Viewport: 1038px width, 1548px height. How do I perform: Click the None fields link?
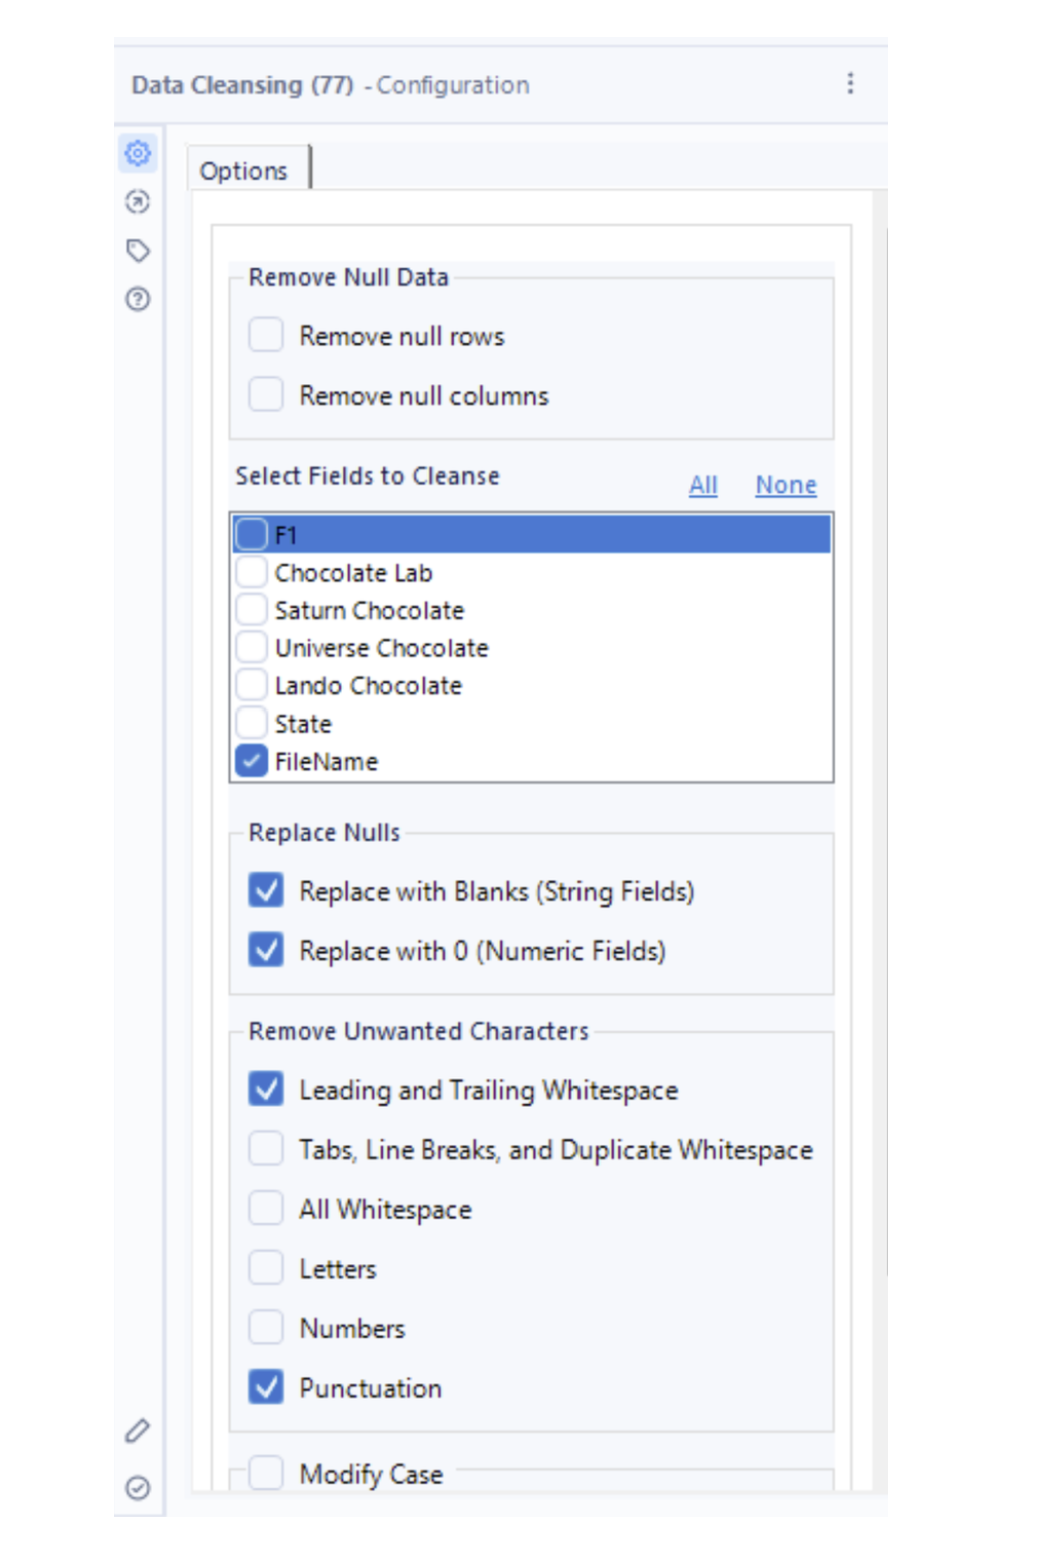coord(785,485)
